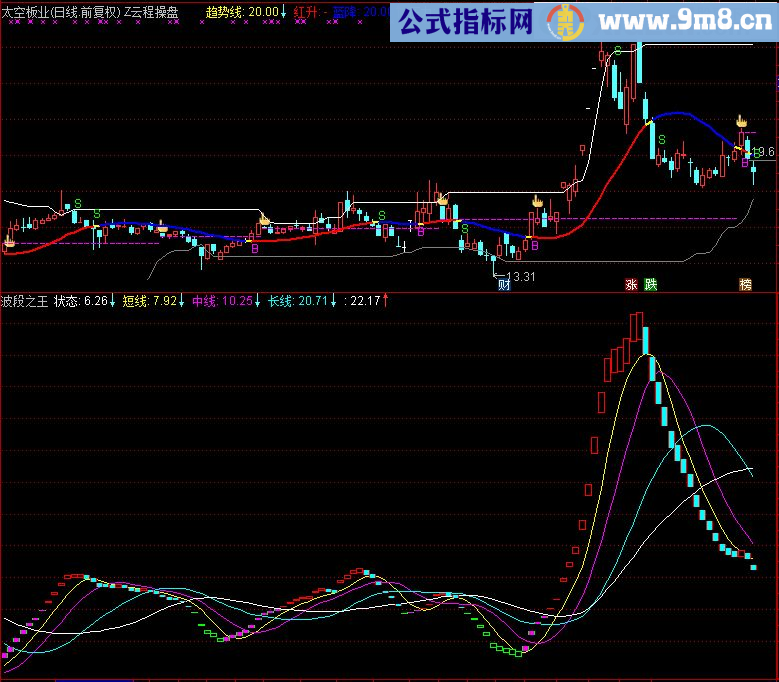Click the 状态: 6.26 value
The image size is (779, 682).
84,301
